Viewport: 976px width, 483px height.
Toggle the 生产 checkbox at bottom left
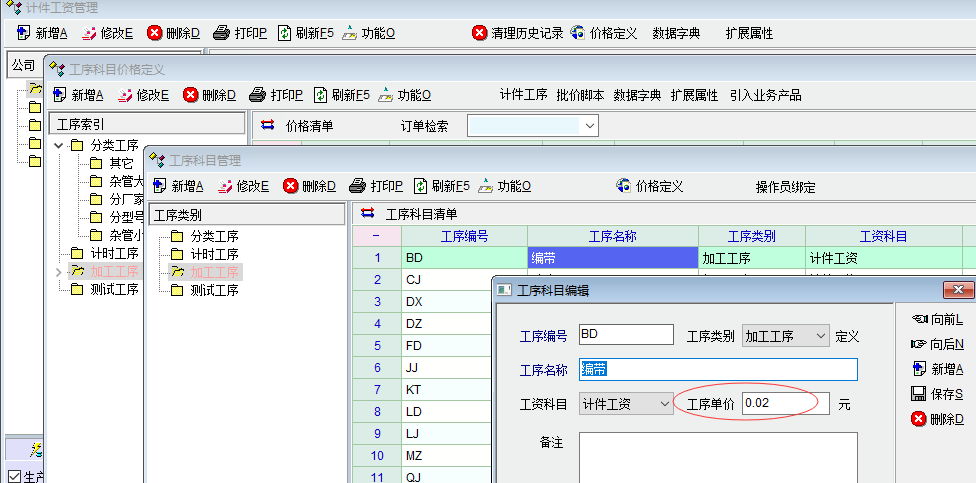pyautogui.click(x=13, y=475)
